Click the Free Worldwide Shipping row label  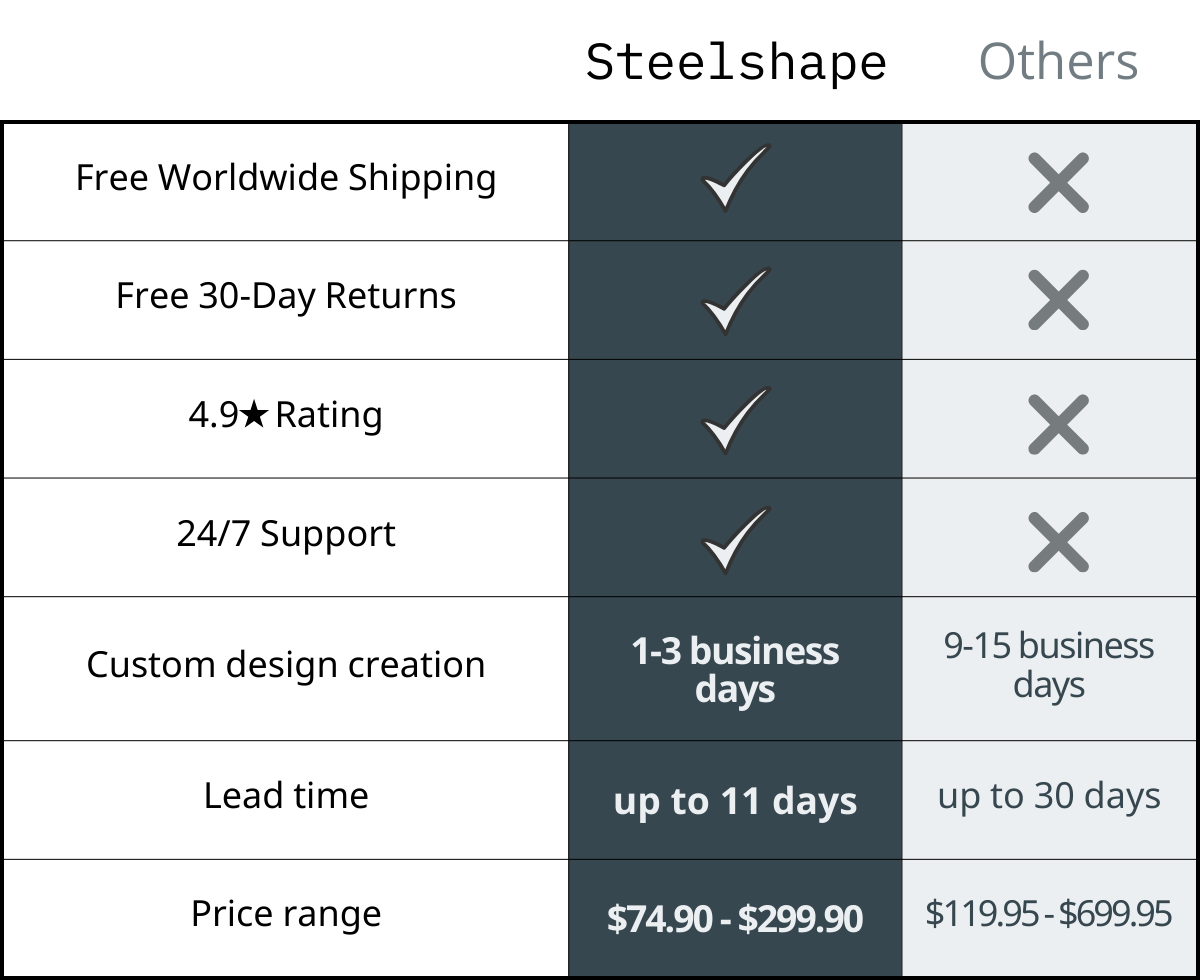pyautogui.click(x=286, y=178)
